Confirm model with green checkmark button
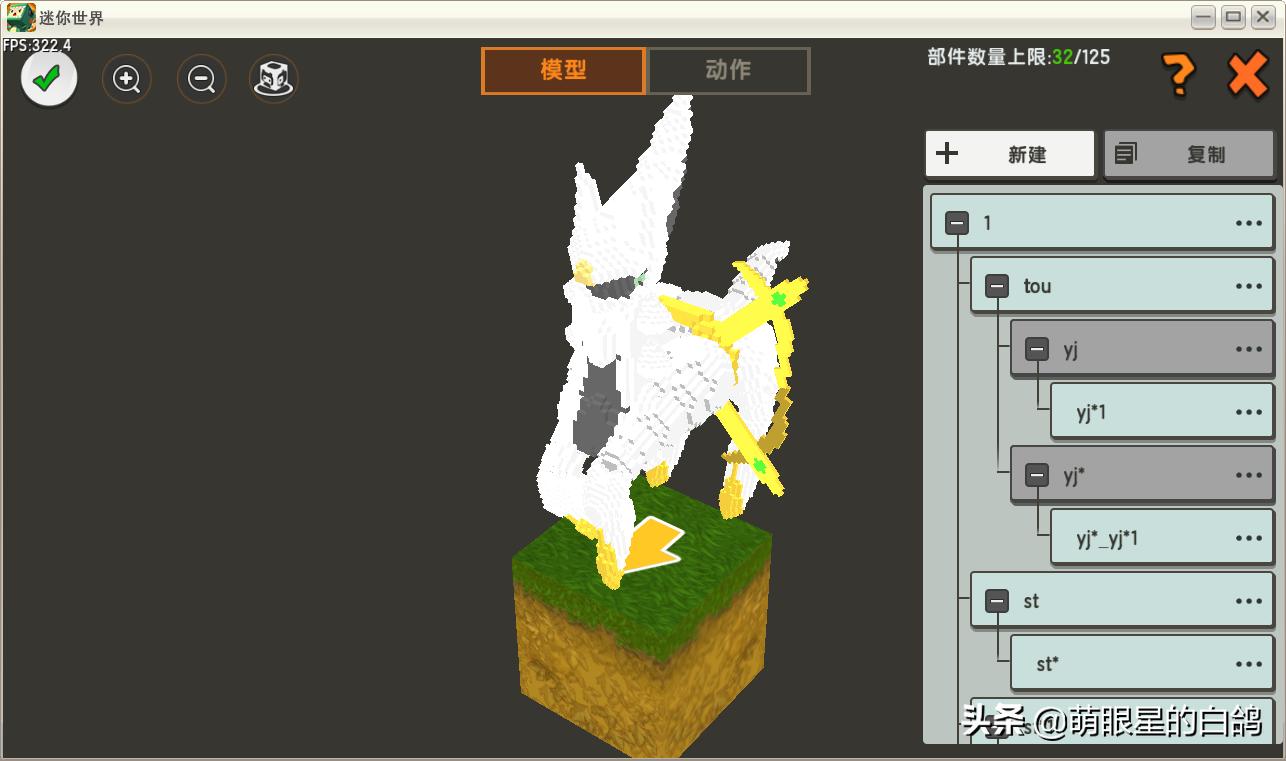 (x=48, y=79)
